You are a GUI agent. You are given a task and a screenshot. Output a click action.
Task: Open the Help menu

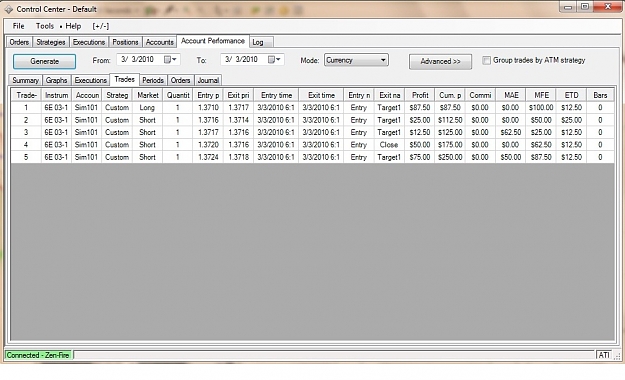pos(73,26)
